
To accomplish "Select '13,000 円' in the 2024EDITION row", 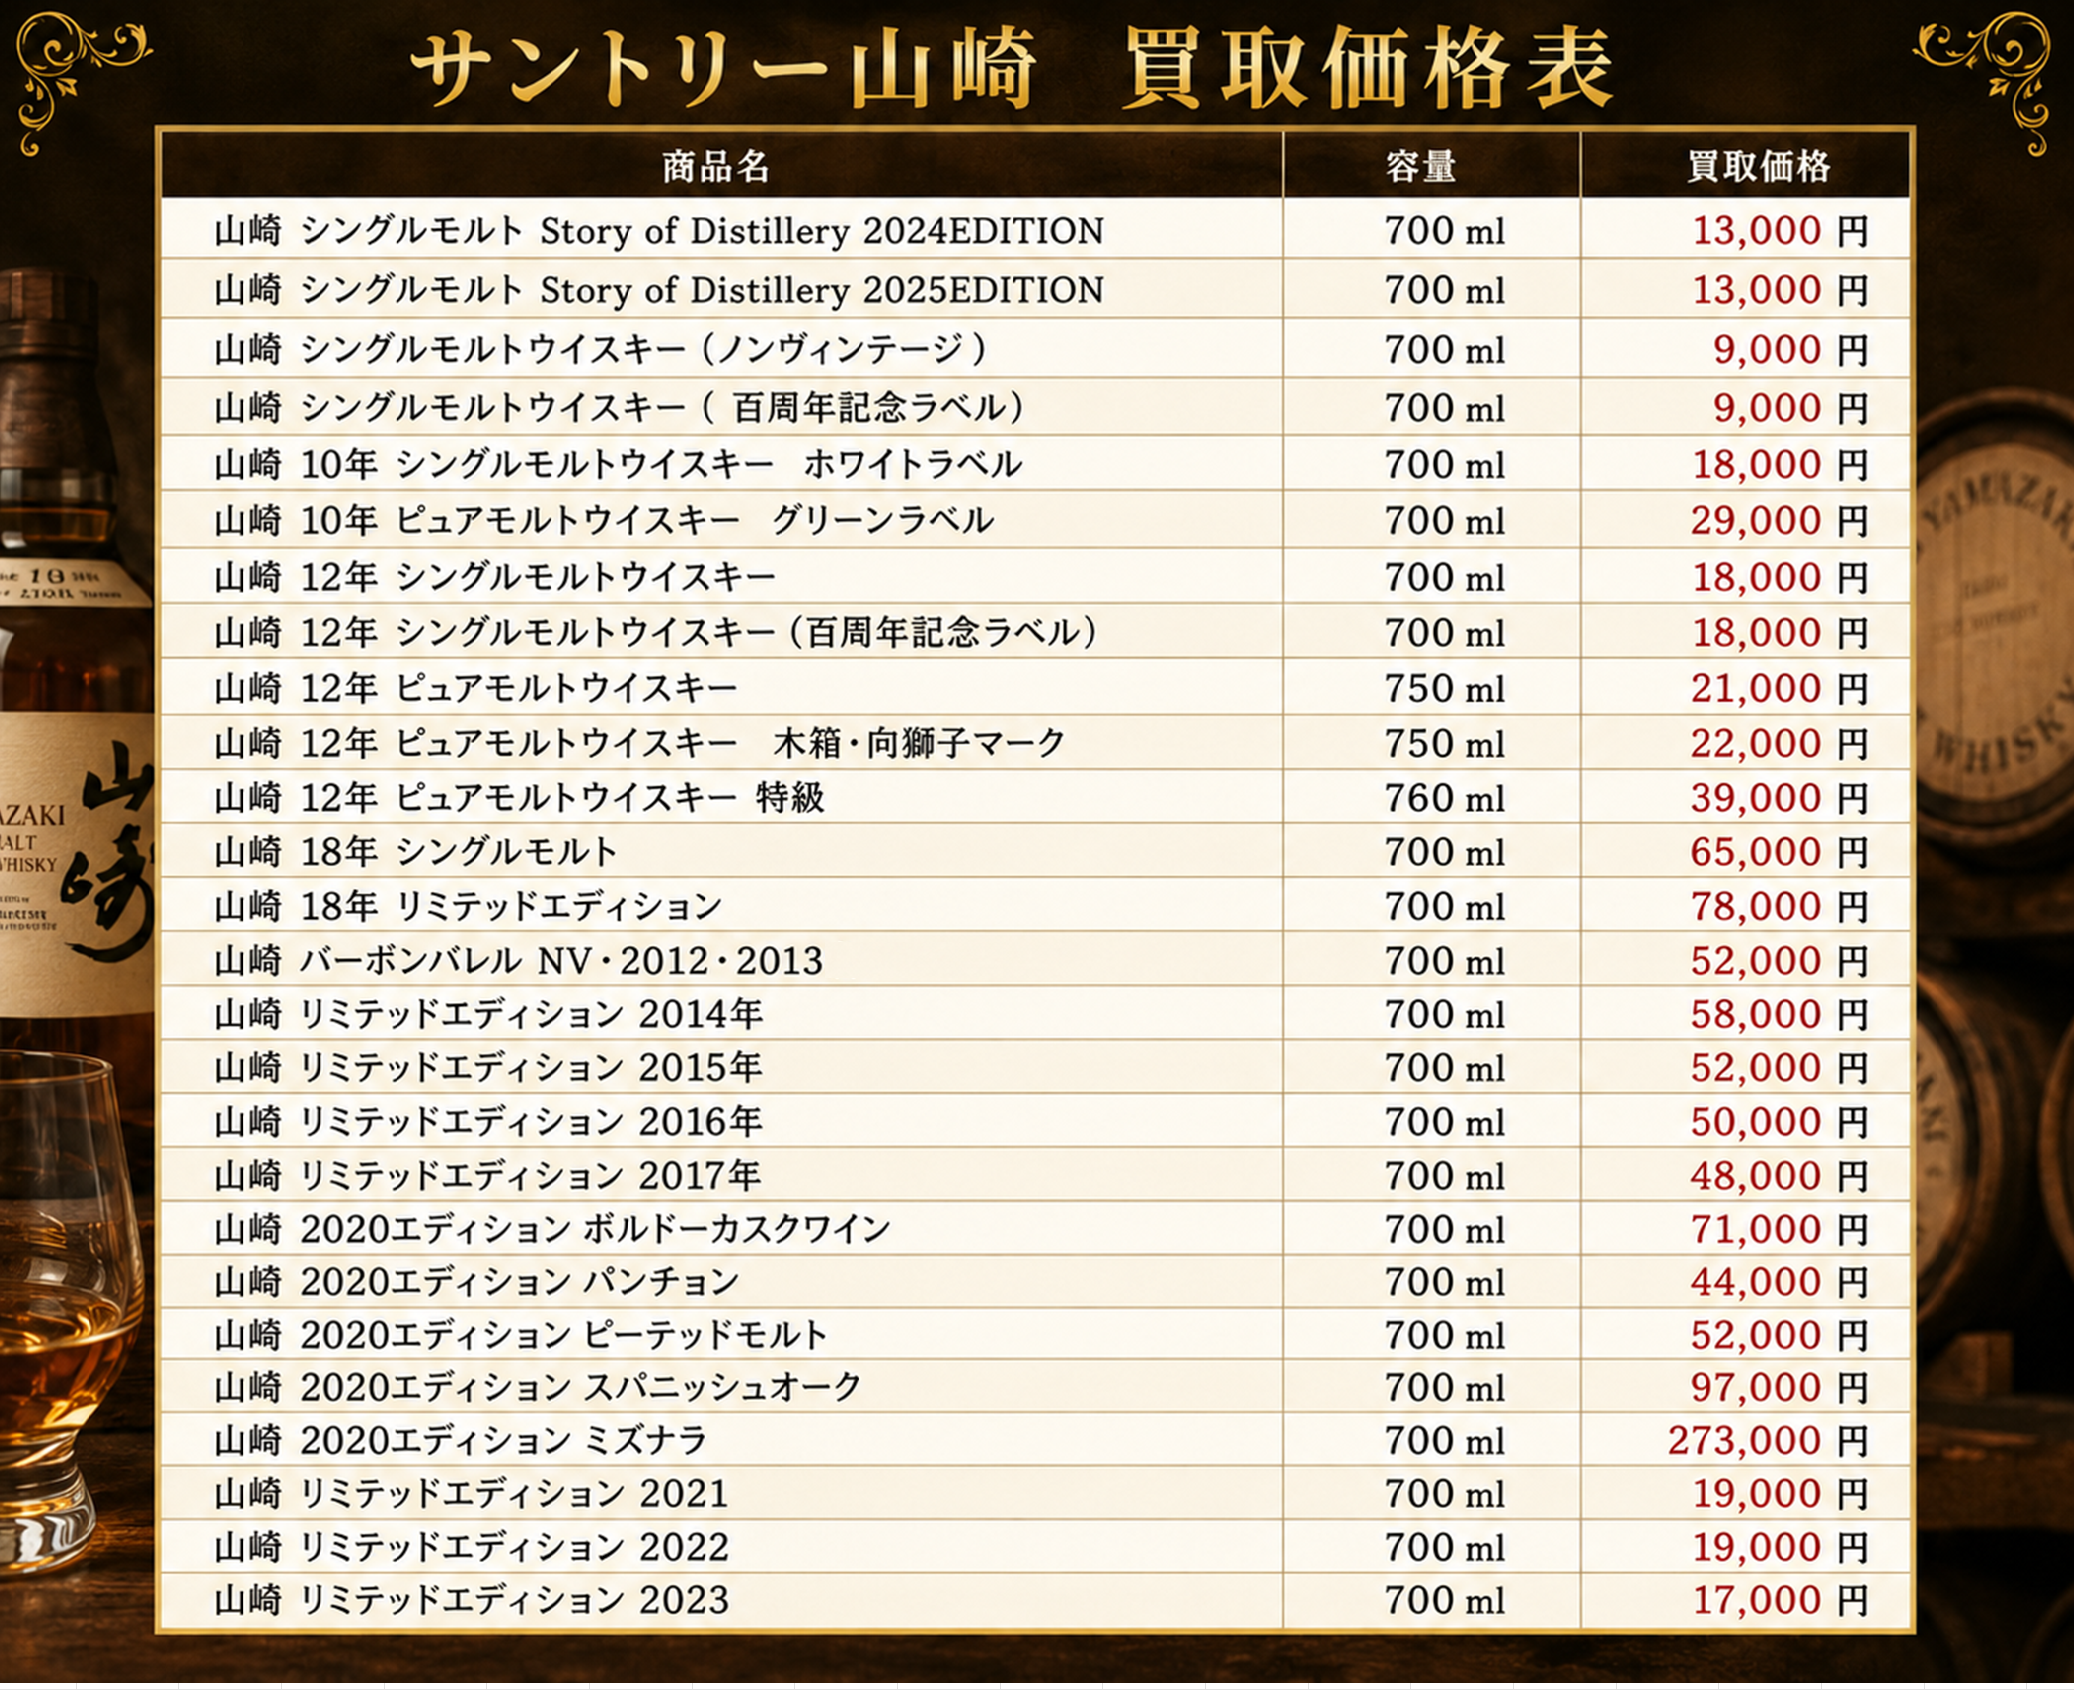I will coord(1780,232).
